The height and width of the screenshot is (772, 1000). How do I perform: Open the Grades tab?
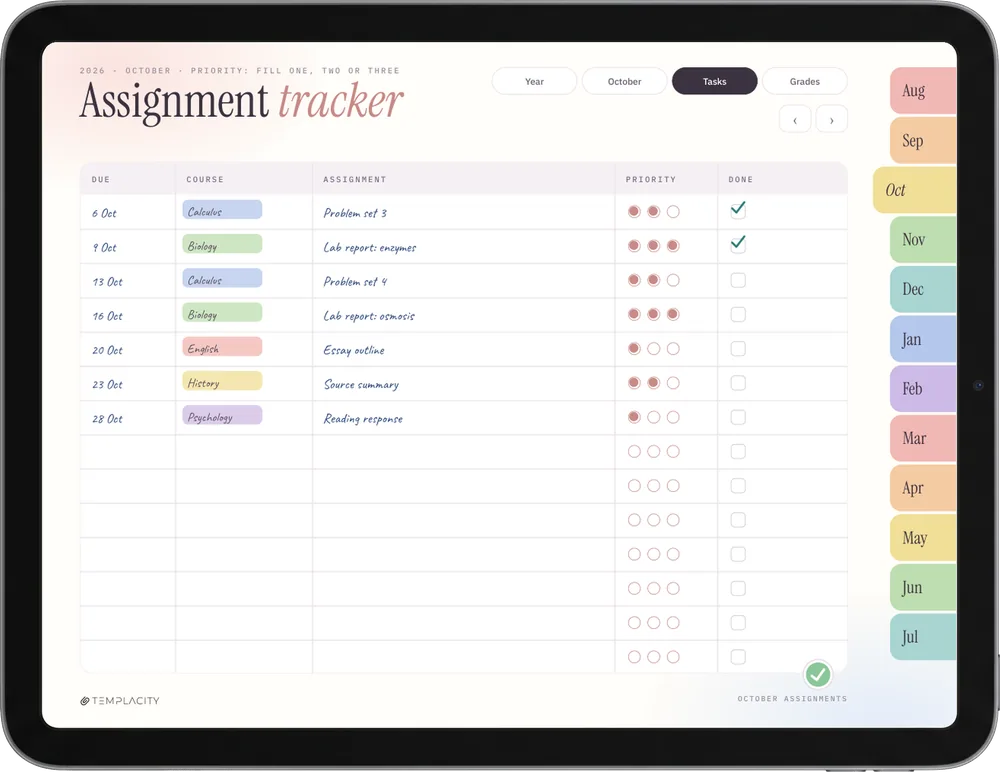804,81
